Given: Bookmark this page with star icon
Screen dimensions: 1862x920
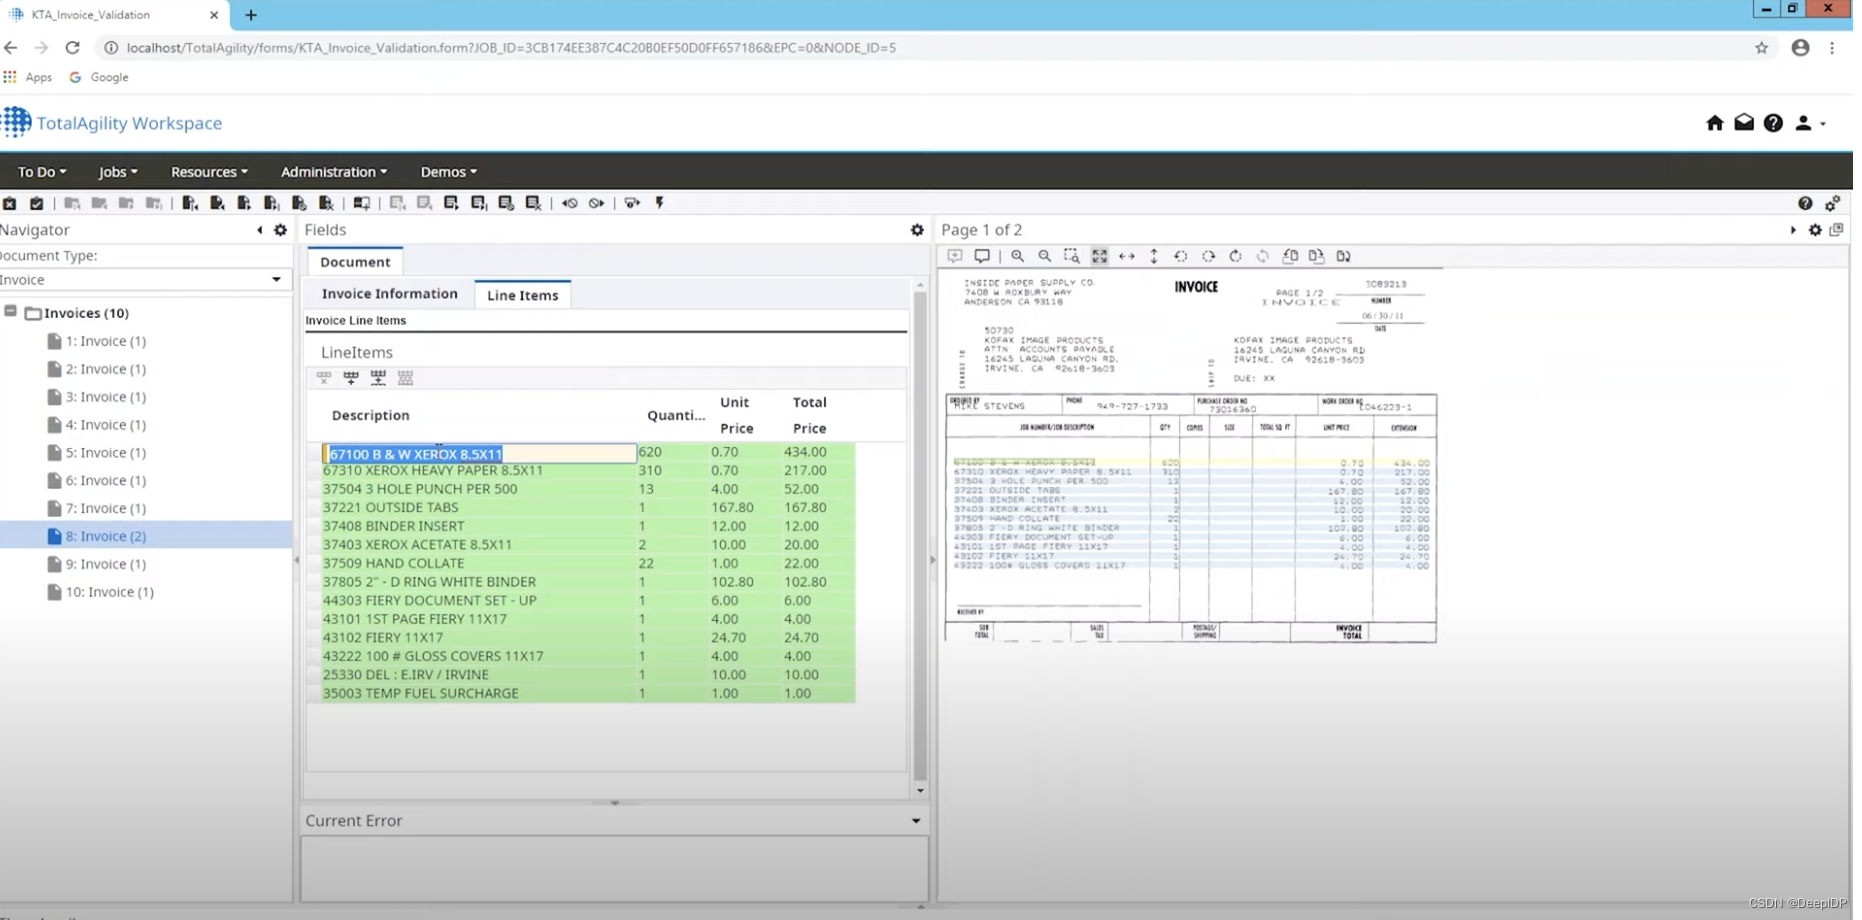Looking at the screenshot, I should pyautogui.click(x=1761, y=47).
